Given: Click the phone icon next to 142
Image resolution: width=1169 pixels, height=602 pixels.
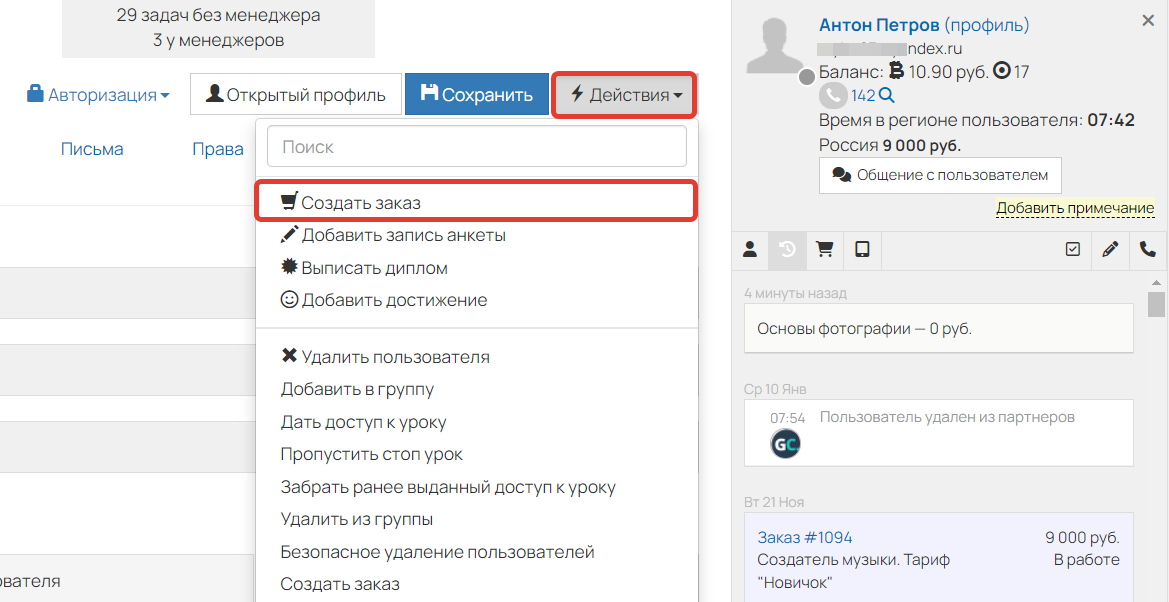Looking at the screenshot, I should (833, 95).
